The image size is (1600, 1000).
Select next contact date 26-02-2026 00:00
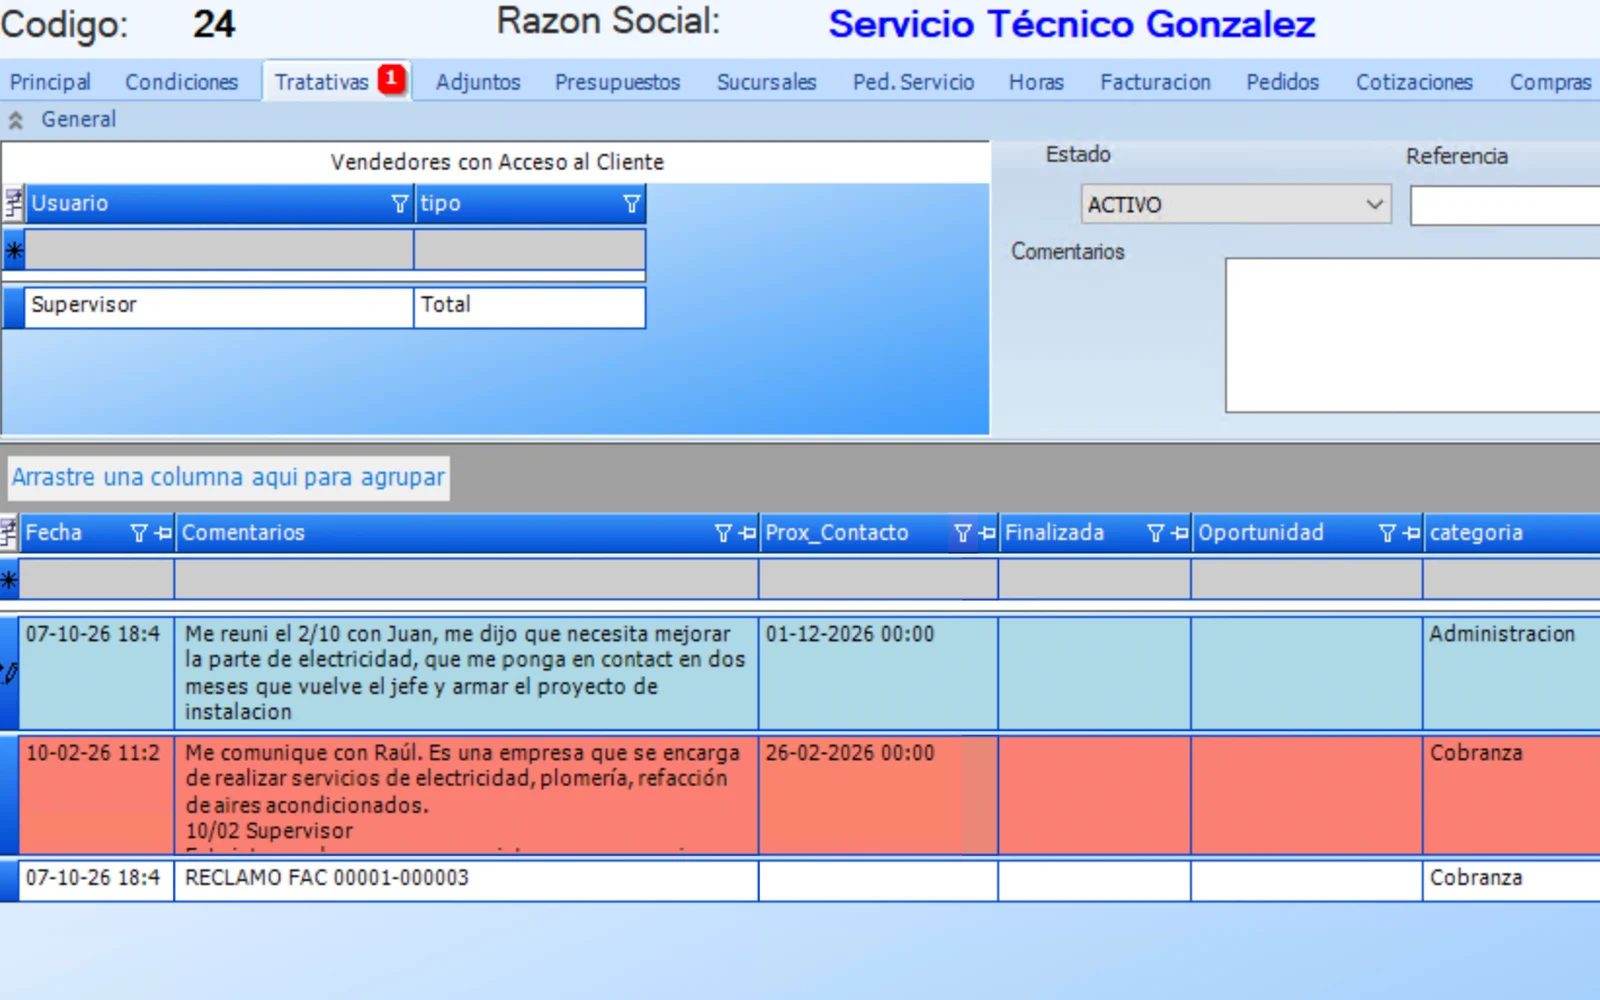(x=878, y=795)
